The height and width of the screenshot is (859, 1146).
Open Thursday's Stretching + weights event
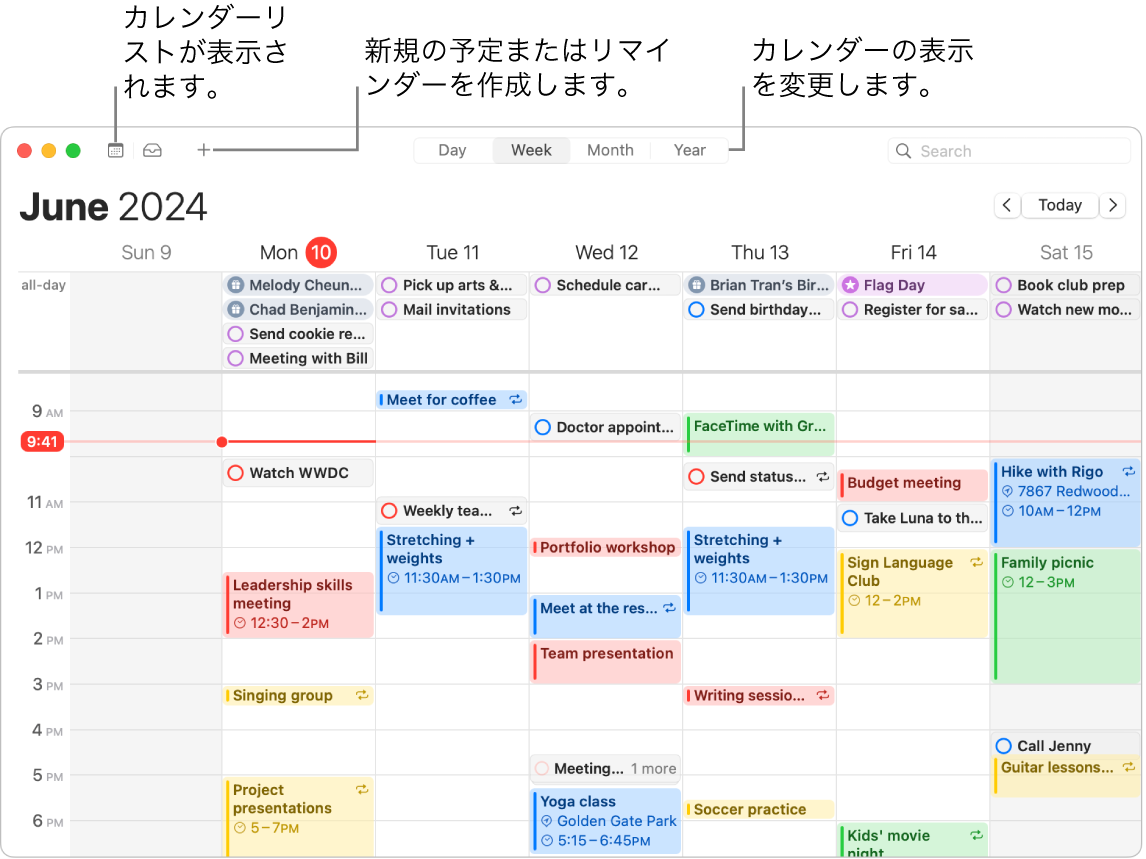coord(759,571)
